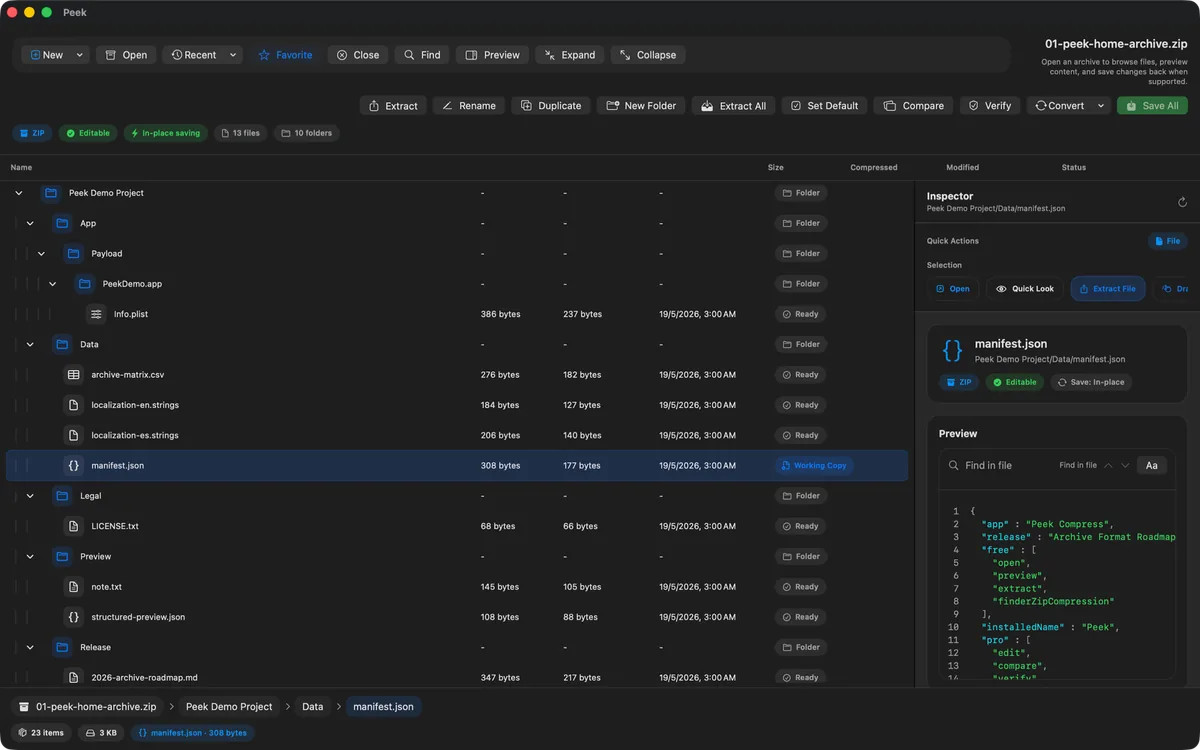The height and width of the screenshot is (750, 1200).
Task: Select the Info.plist file icon
Action: tap(96, 314)
